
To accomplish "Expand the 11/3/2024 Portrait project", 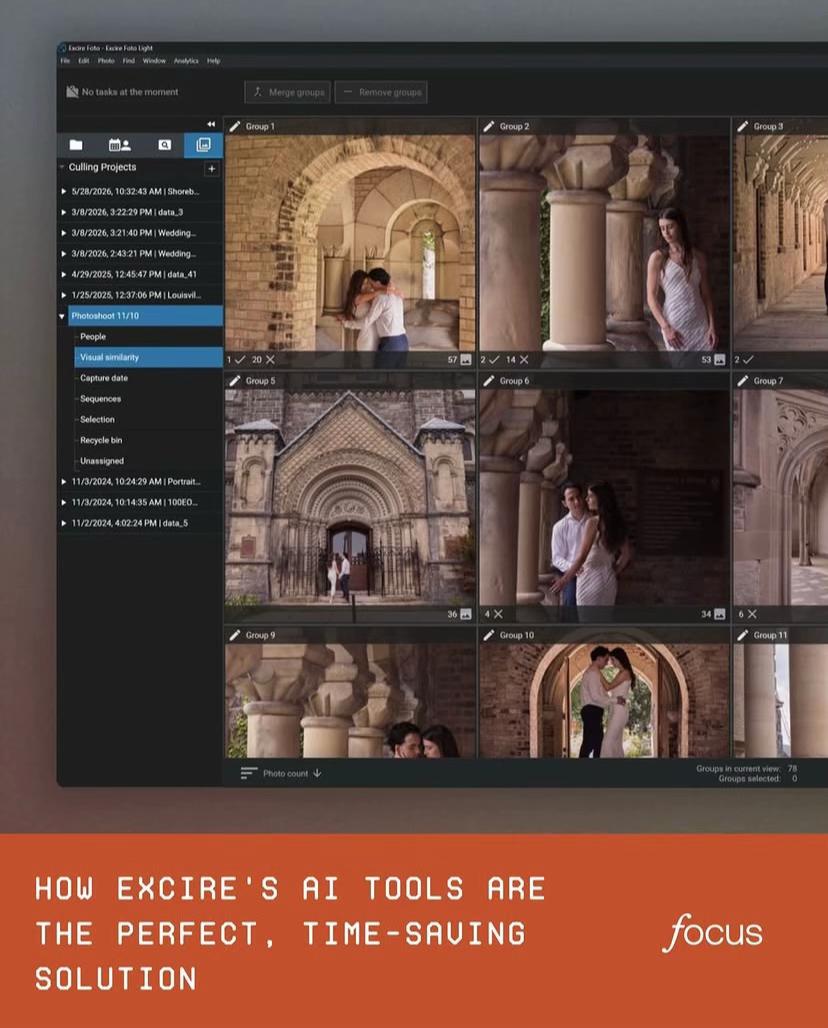I will [64, 481].
